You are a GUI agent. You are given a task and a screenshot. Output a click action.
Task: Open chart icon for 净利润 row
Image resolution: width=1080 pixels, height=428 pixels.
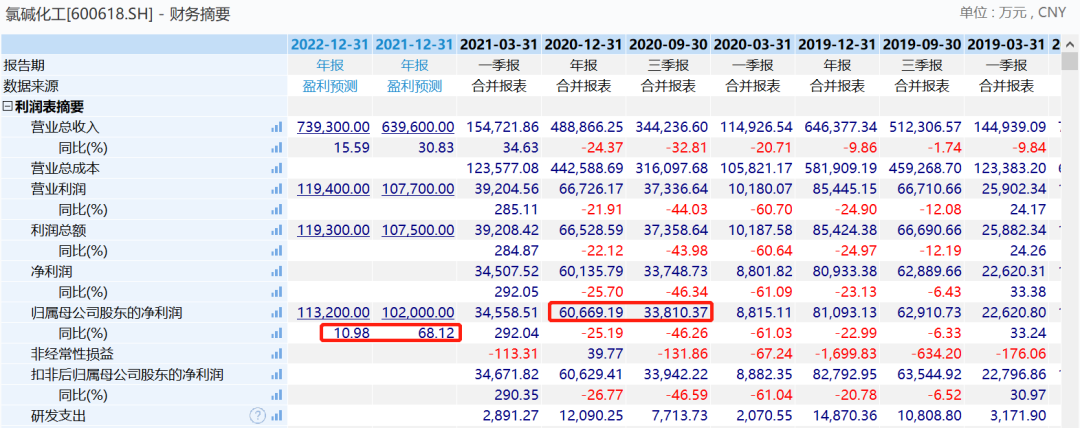coord(277,272)
